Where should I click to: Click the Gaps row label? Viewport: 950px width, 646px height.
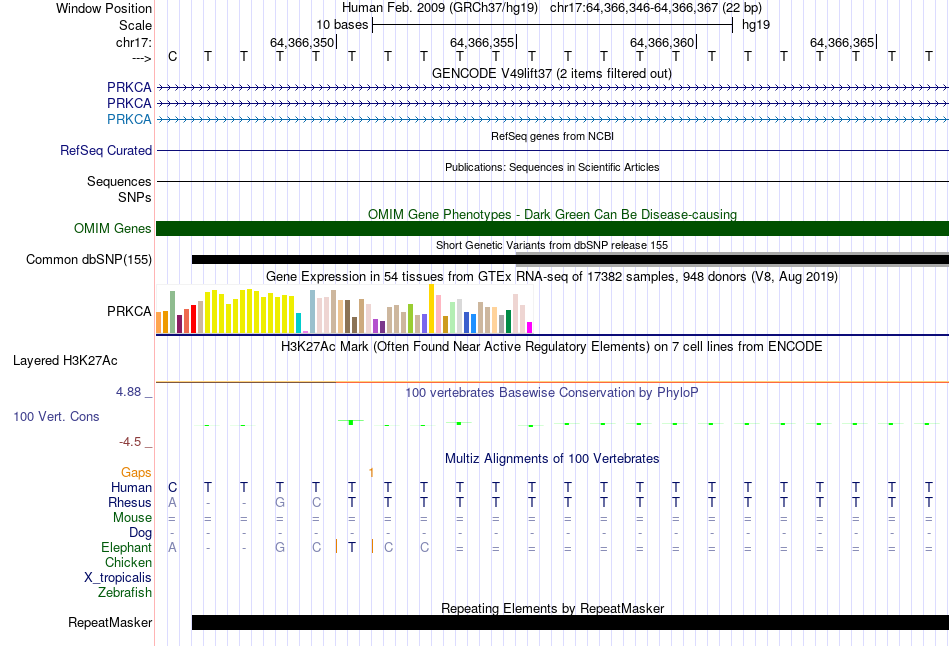136,472
